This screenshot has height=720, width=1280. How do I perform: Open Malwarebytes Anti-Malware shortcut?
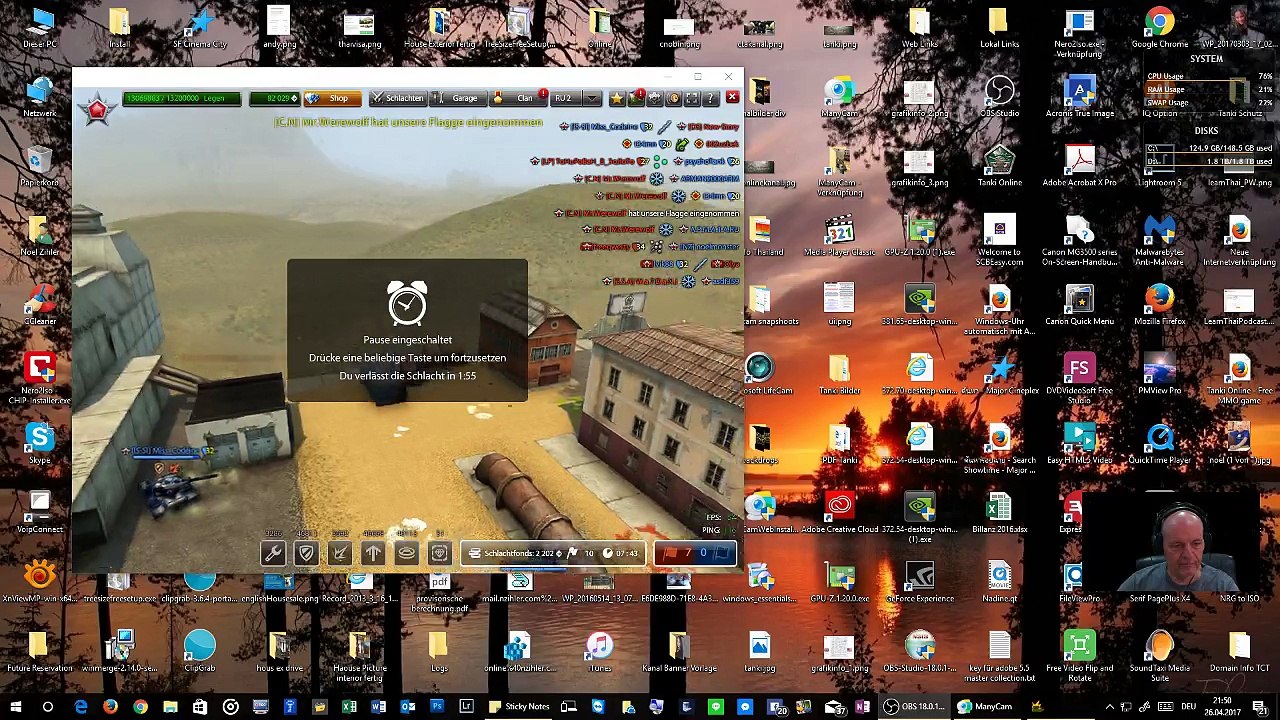pos(1160,241)
